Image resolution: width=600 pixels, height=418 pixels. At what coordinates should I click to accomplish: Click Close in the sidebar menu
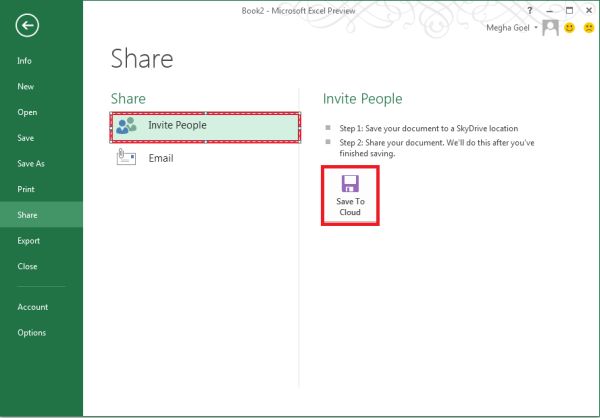tap(27, 266)
